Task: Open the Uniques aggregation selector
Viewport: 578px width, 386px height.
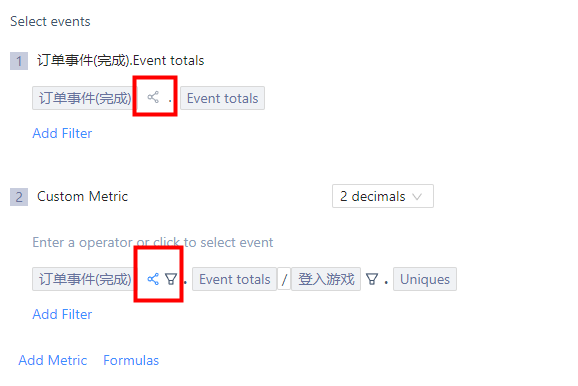Action: coord(425,279)
